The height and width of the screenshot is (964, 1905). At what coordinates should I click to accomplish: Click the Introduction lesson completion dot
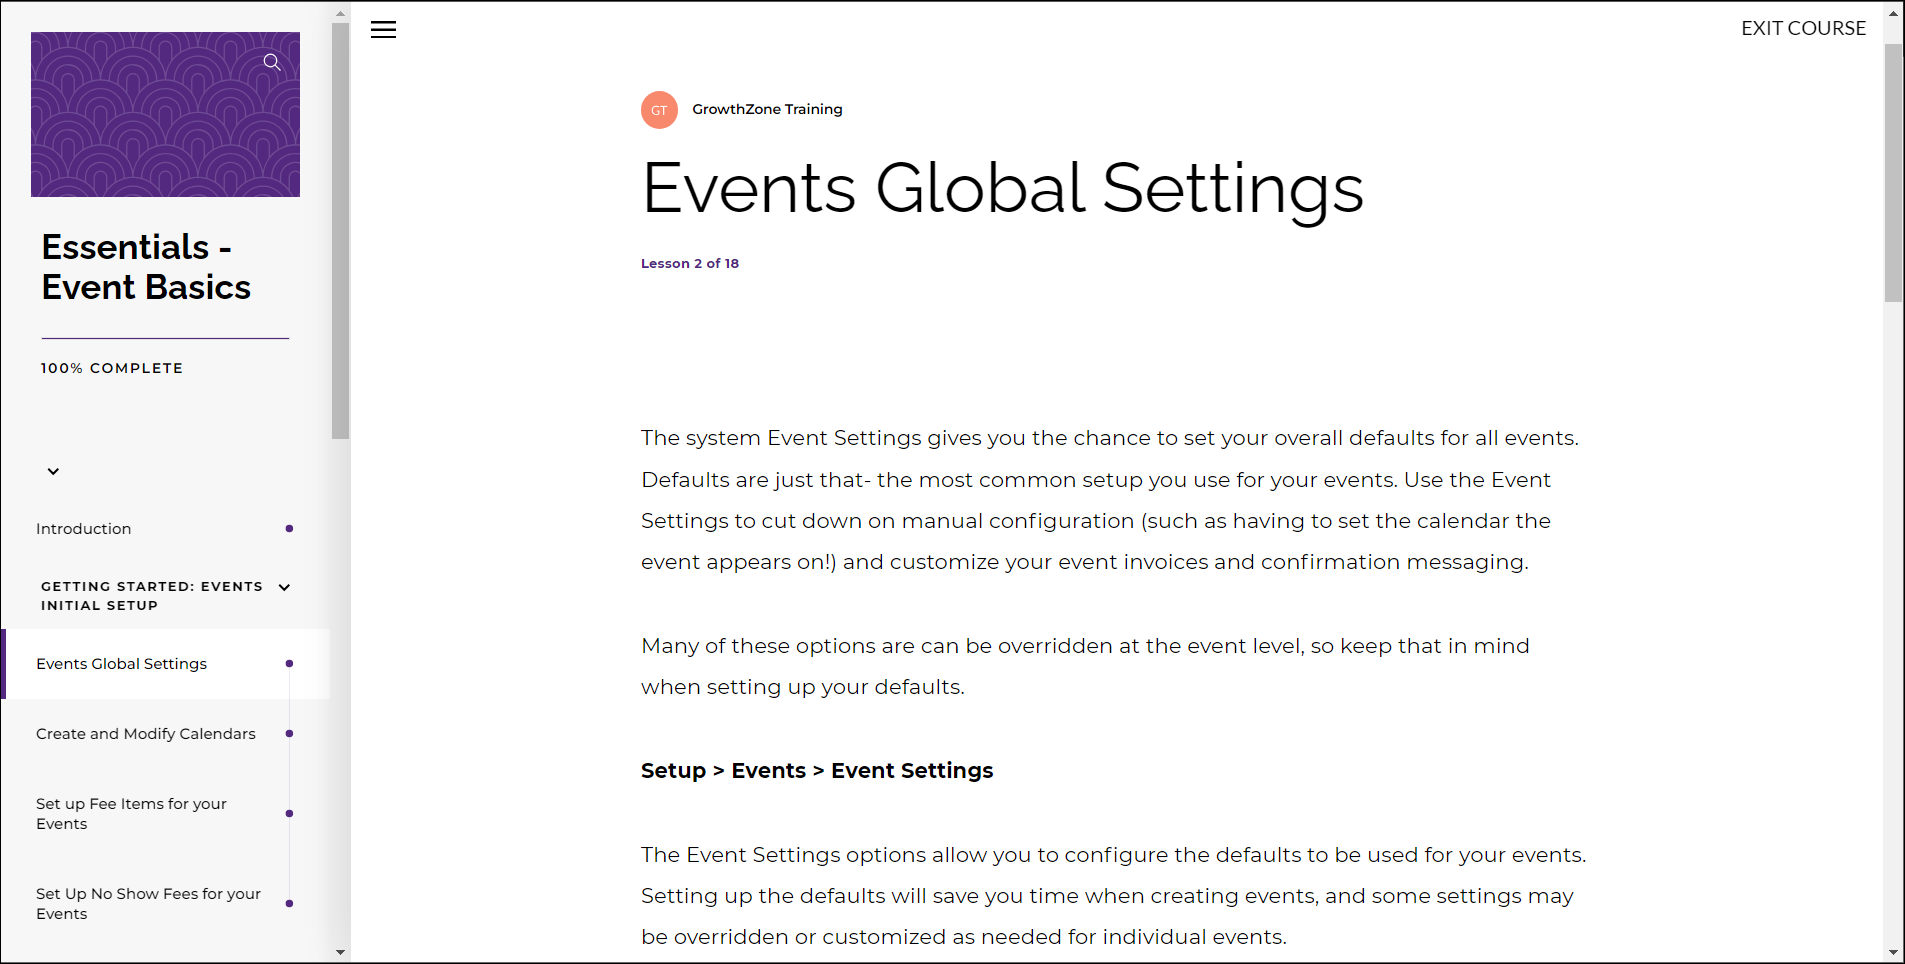pyautogui.click(x=289, y=529)
